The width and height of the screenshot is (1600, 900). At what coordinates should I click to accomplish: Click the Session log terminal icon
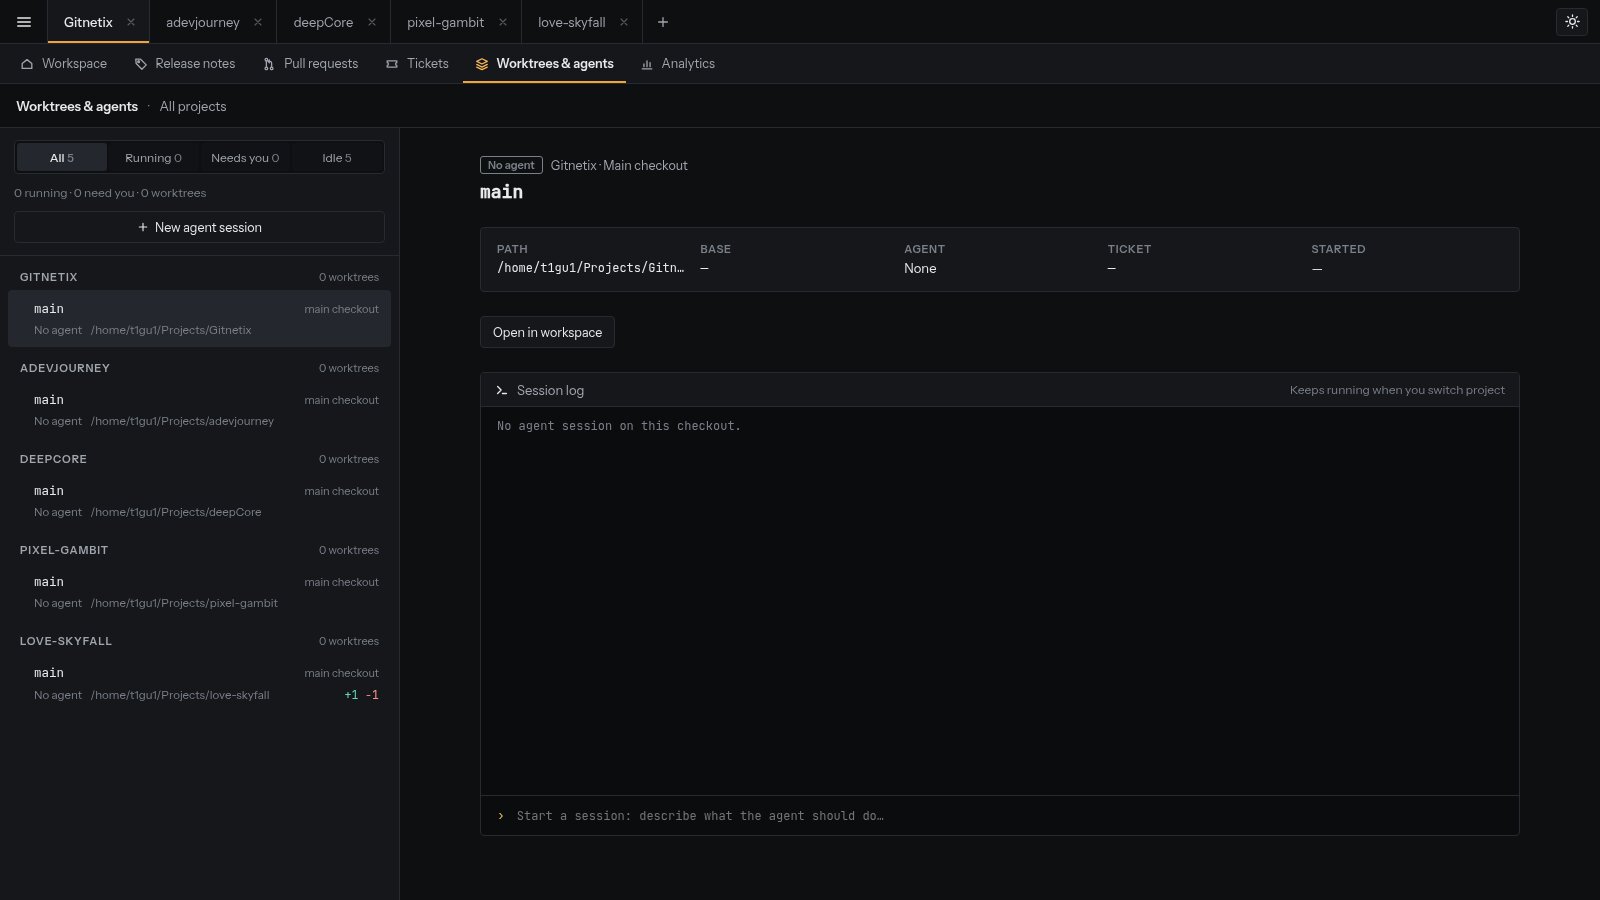coord(502,390)
